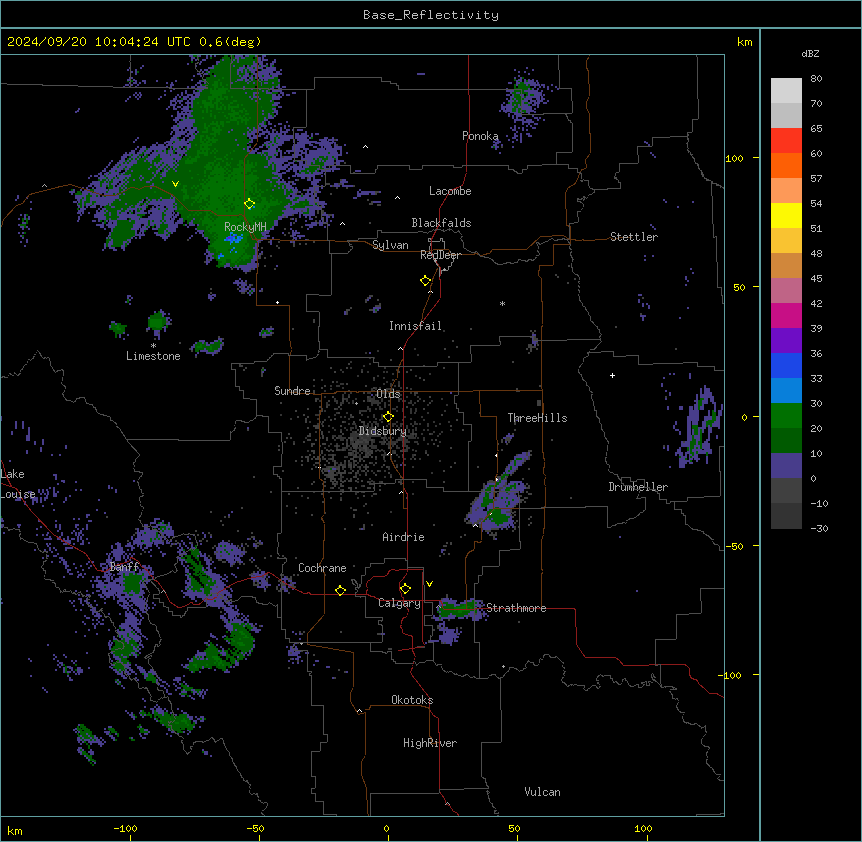This screenshot has width=862, height=842.
Task: Click the dBZ legend heading
Action: tap(810, 53)
